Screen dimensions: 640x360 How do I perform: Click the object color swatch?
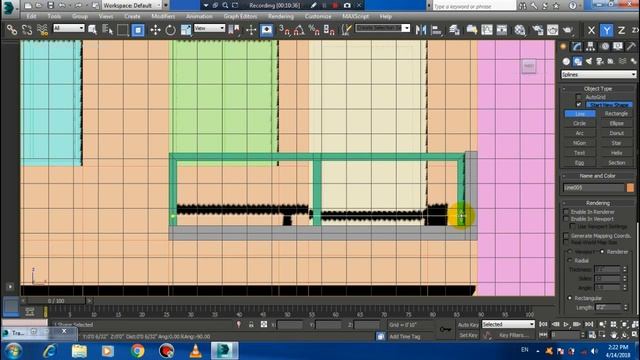click(x=630, y=187)
